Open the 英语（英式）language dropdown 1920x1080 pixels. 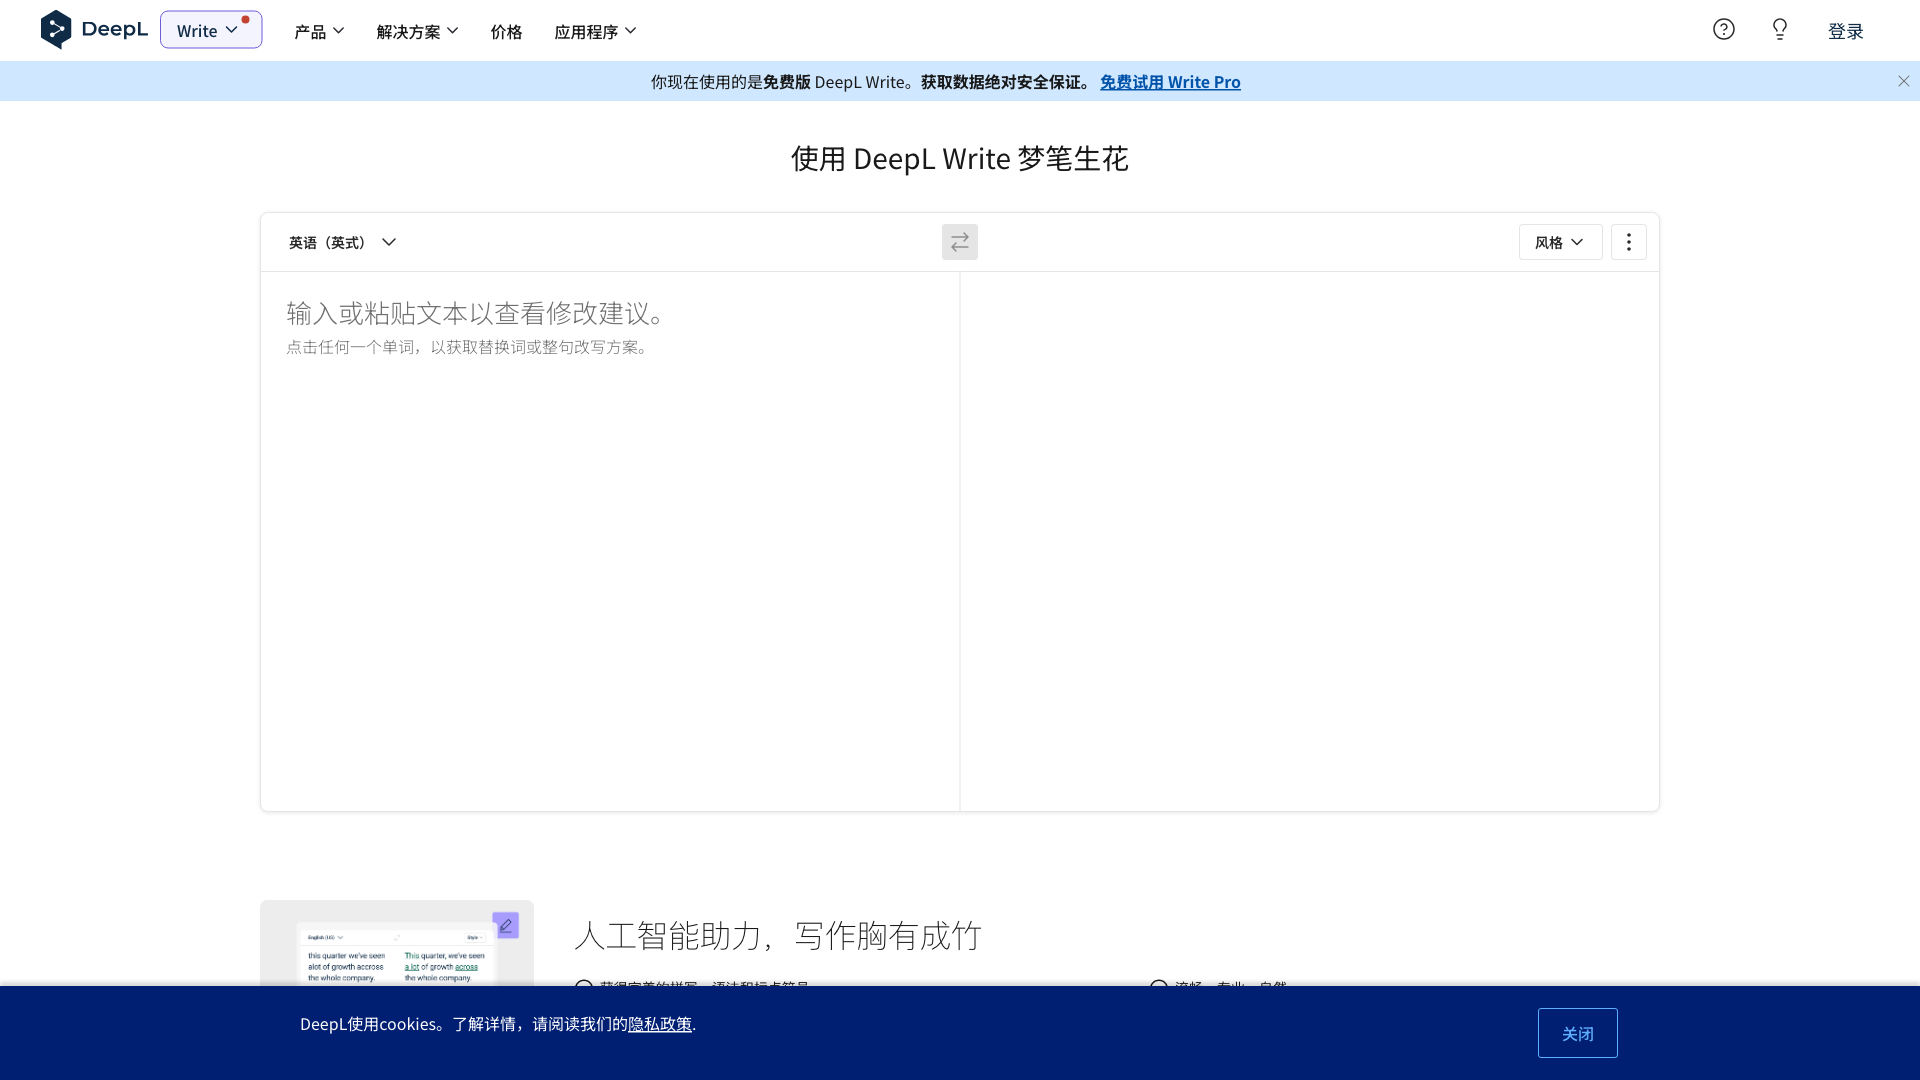343,242
